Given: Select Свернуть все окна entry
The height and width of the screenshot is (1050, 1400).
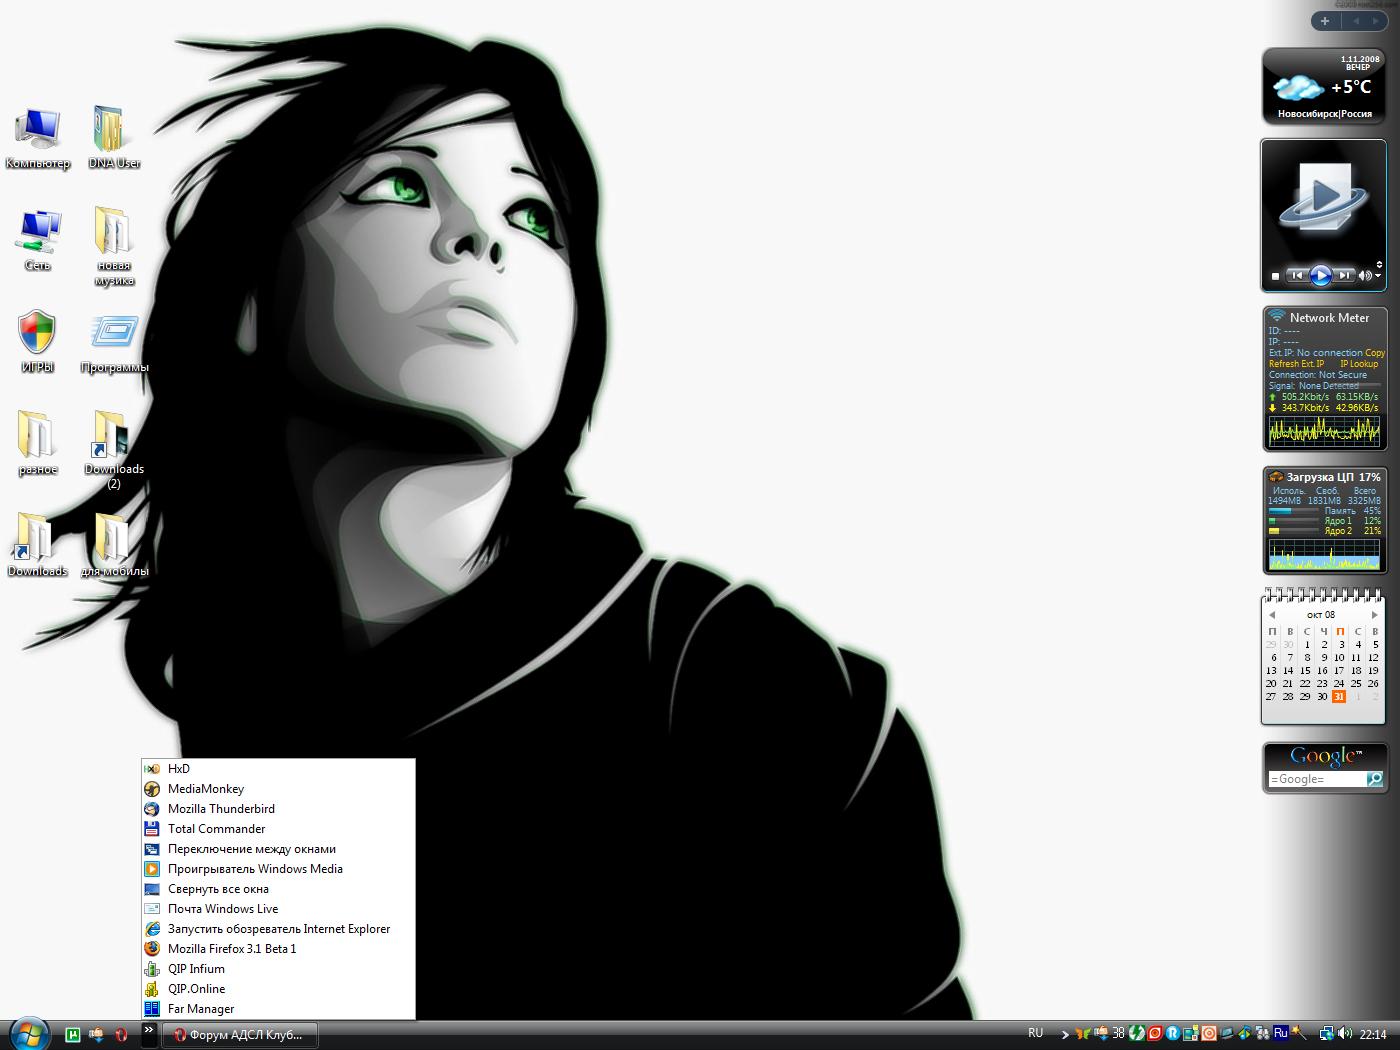Looking at the screenshot, I should [278, 889].
